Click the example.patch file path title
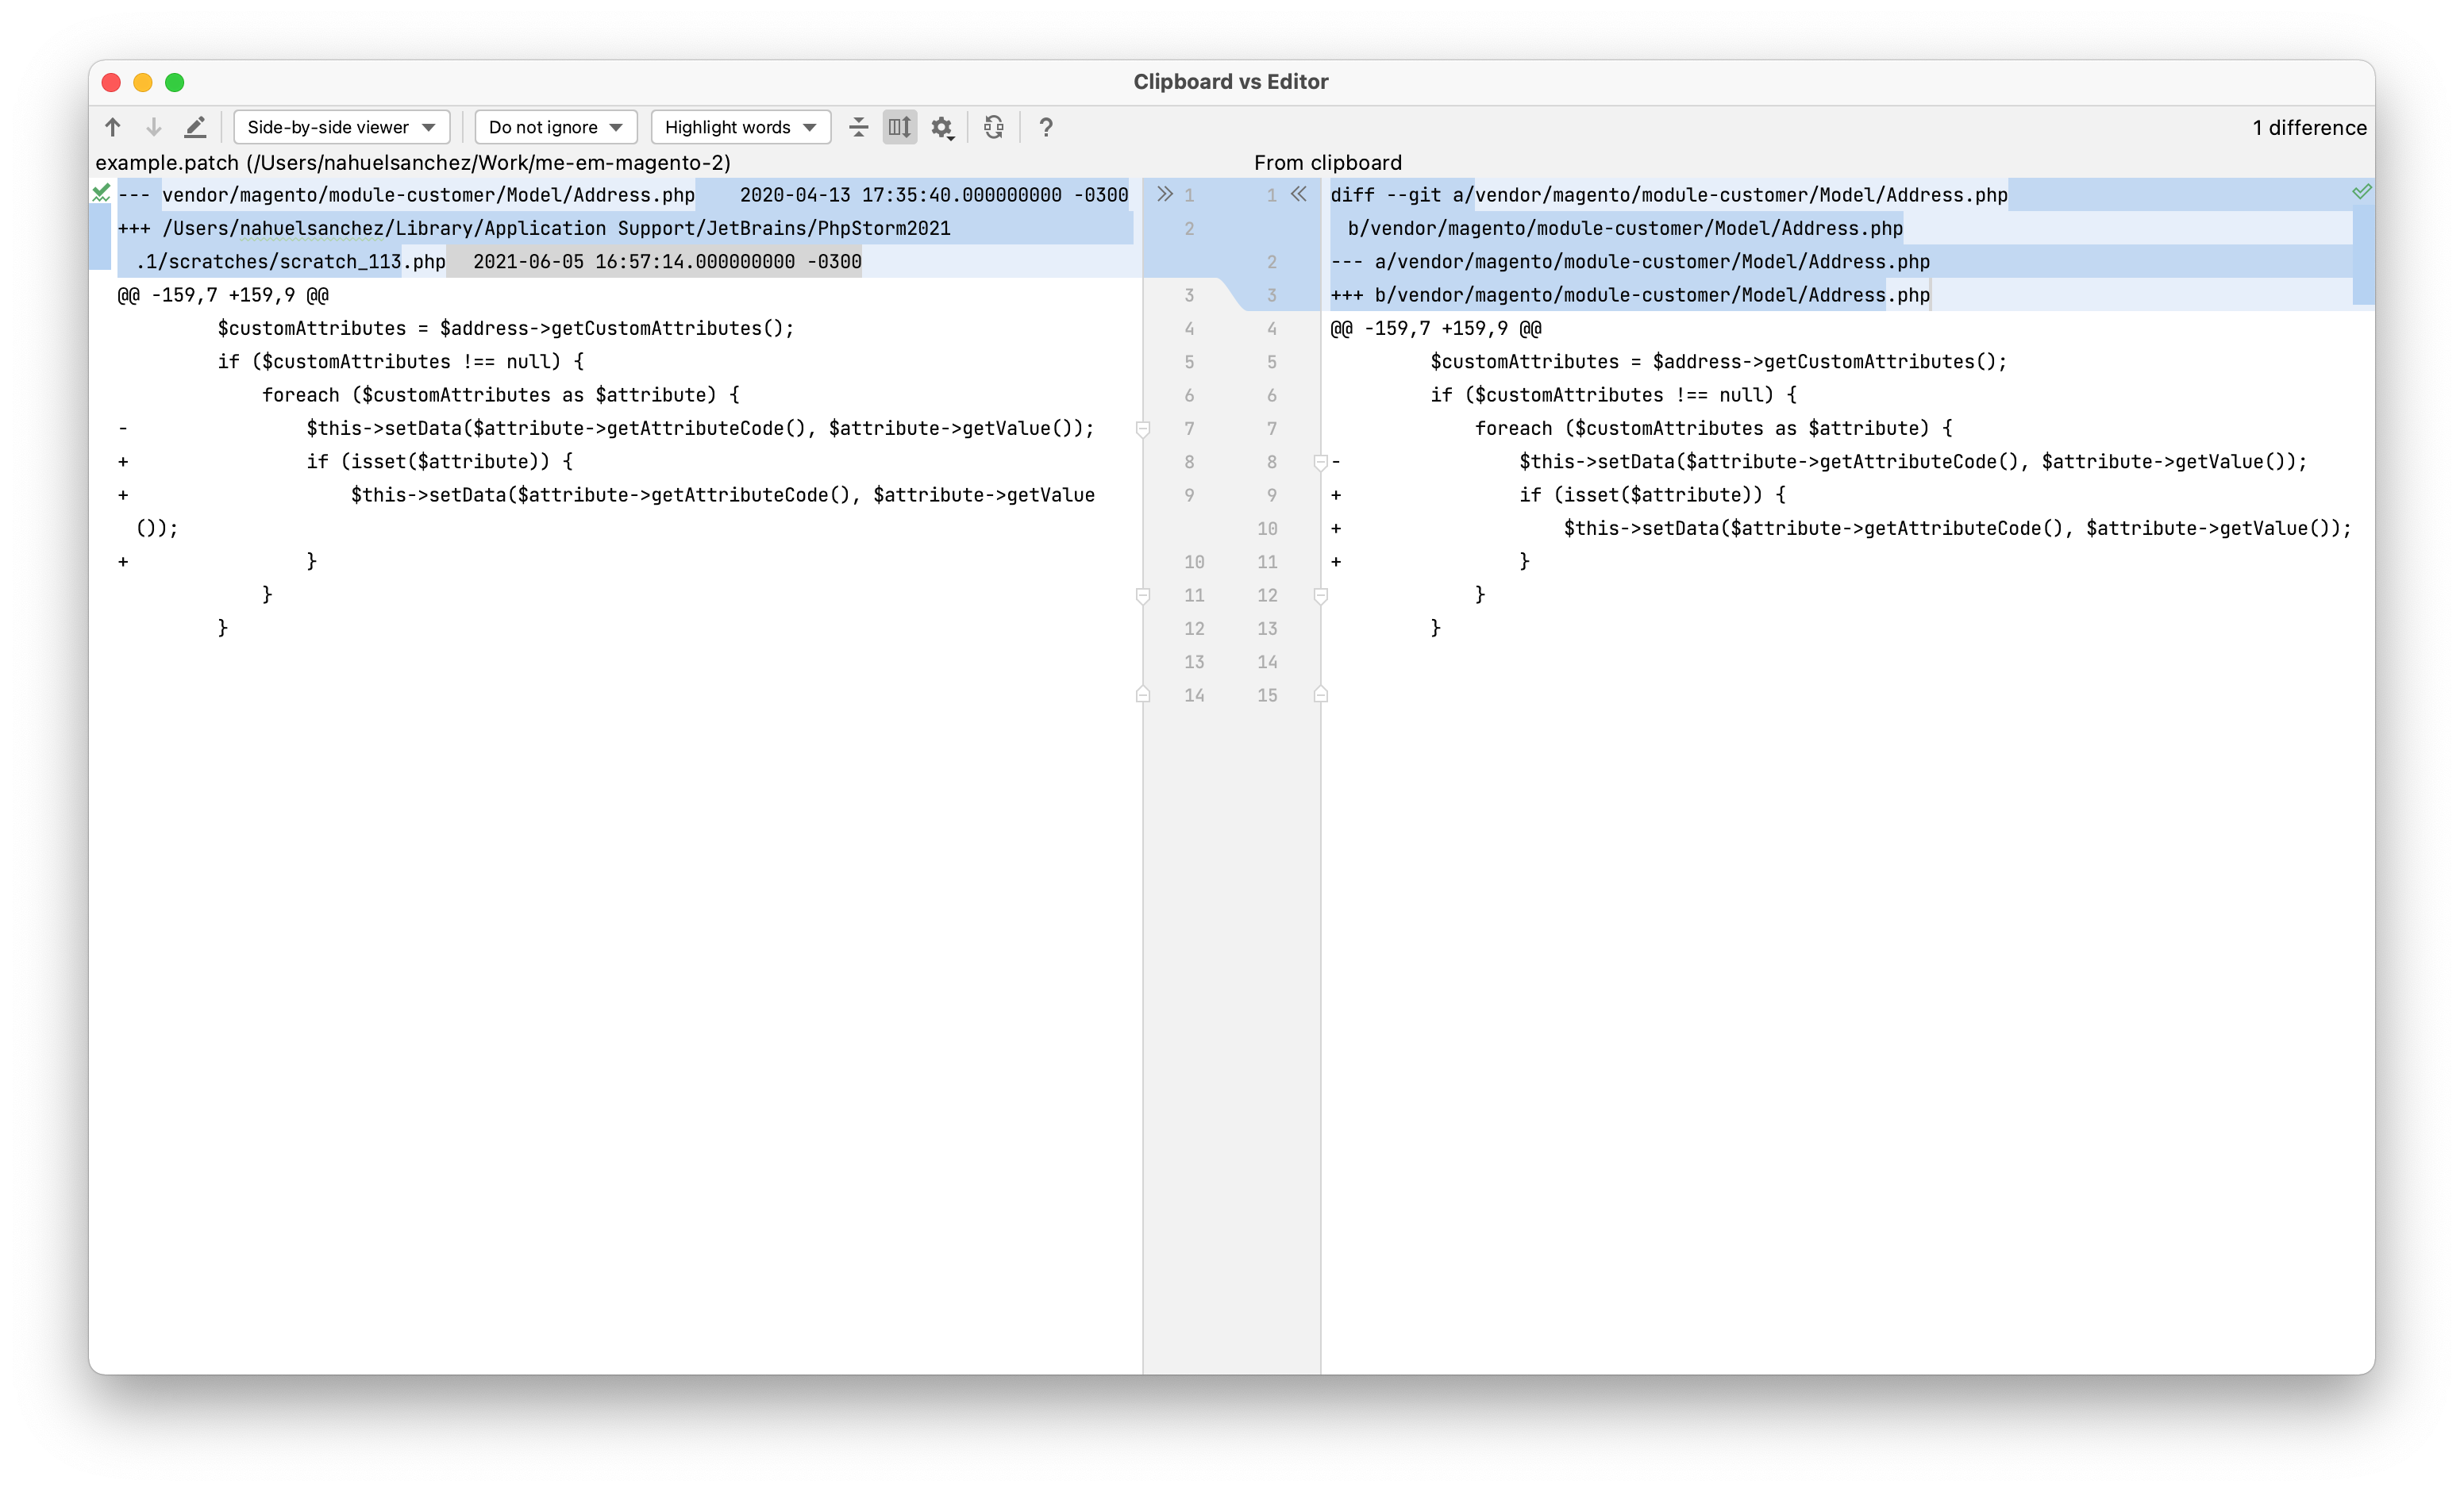 (x=412, y=162)
